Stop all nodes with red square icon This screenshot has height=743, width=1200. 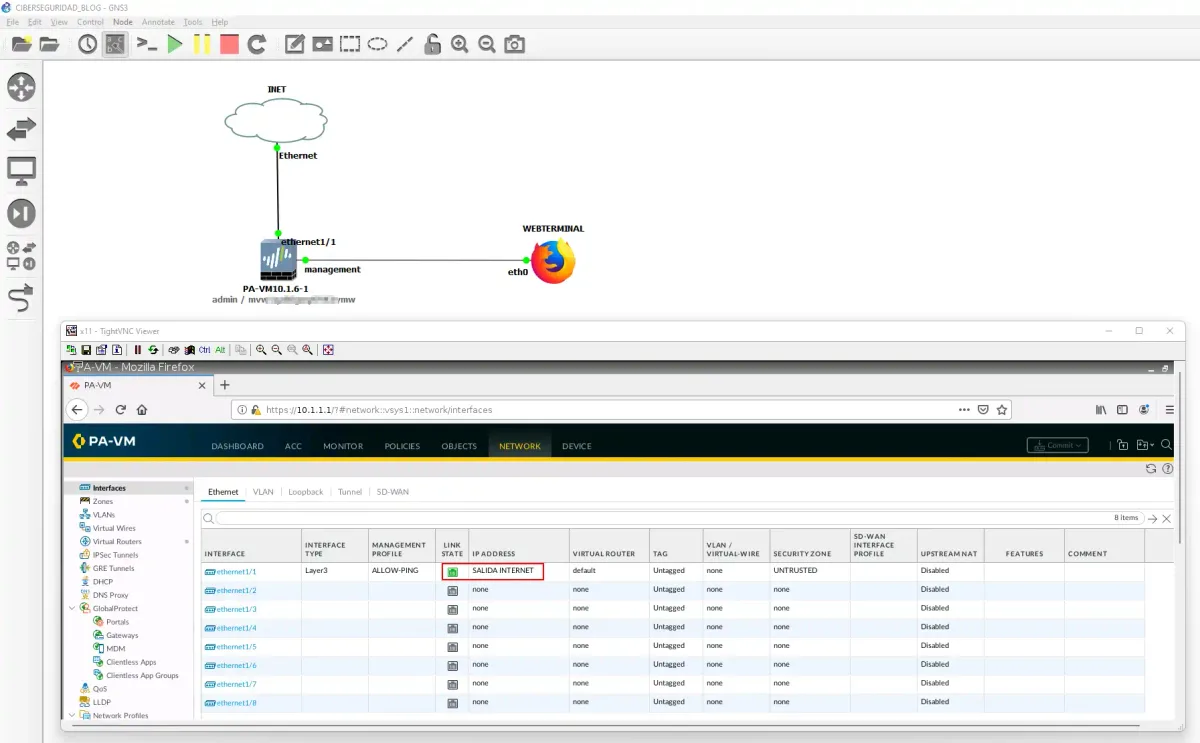coord(229,44)
